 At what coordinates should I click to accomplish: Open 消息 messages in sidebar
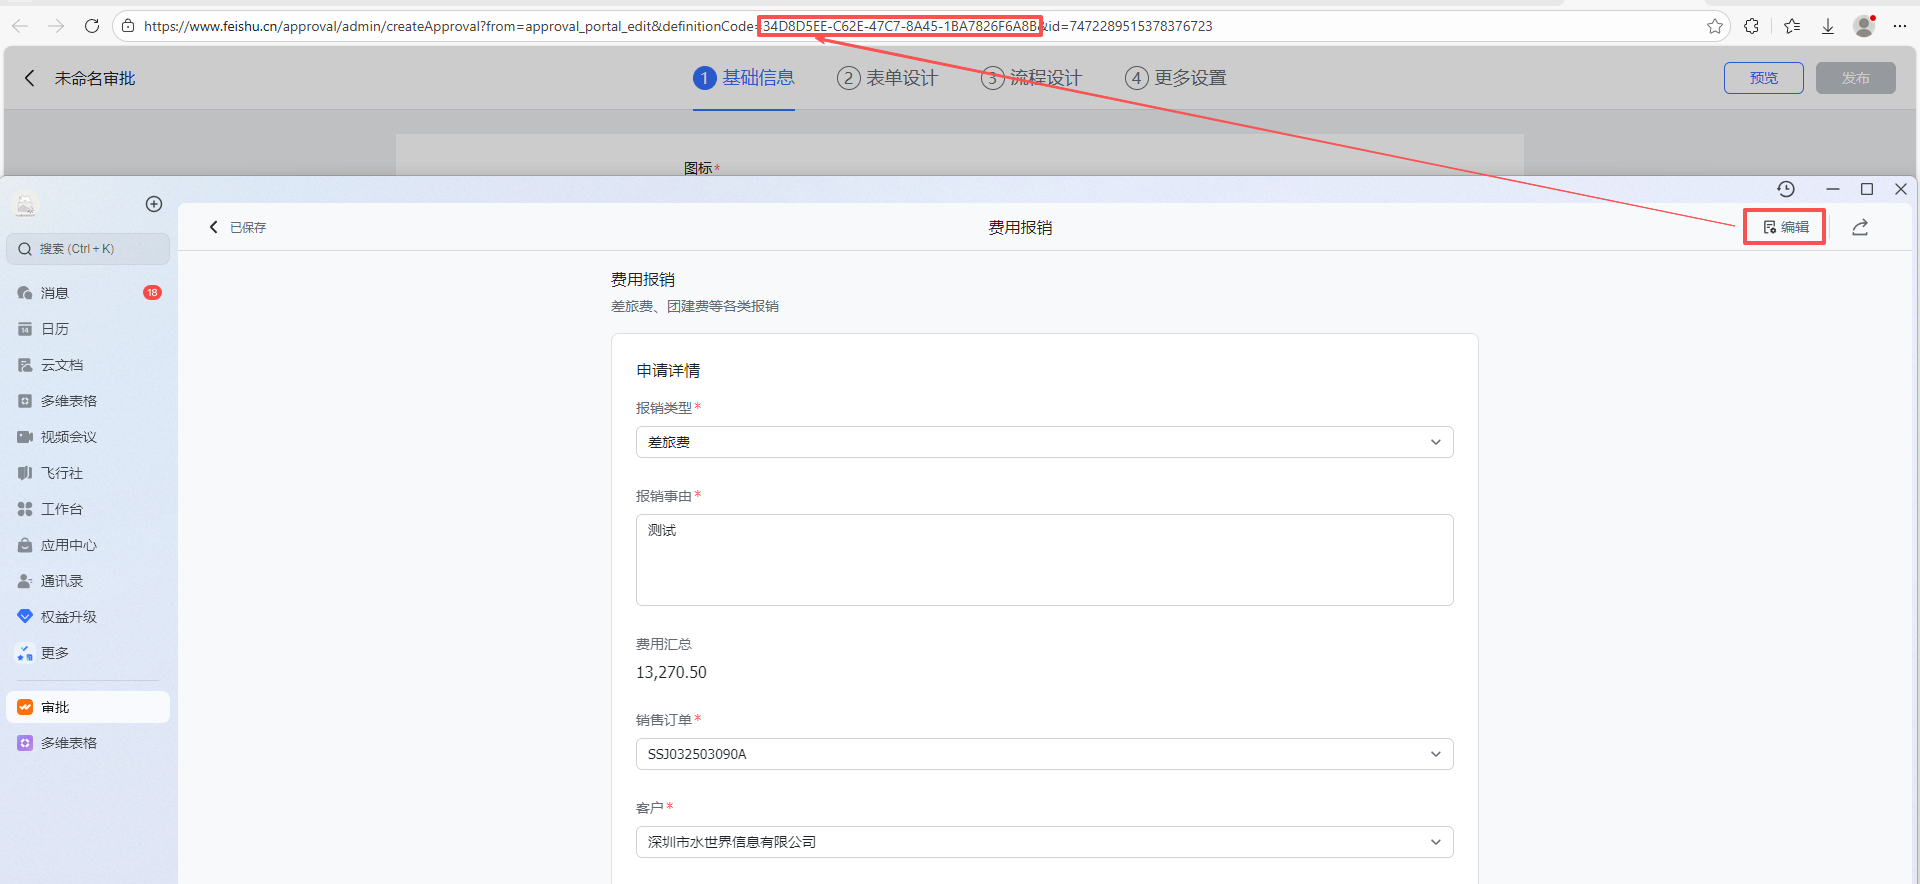[x=55, y=293]
